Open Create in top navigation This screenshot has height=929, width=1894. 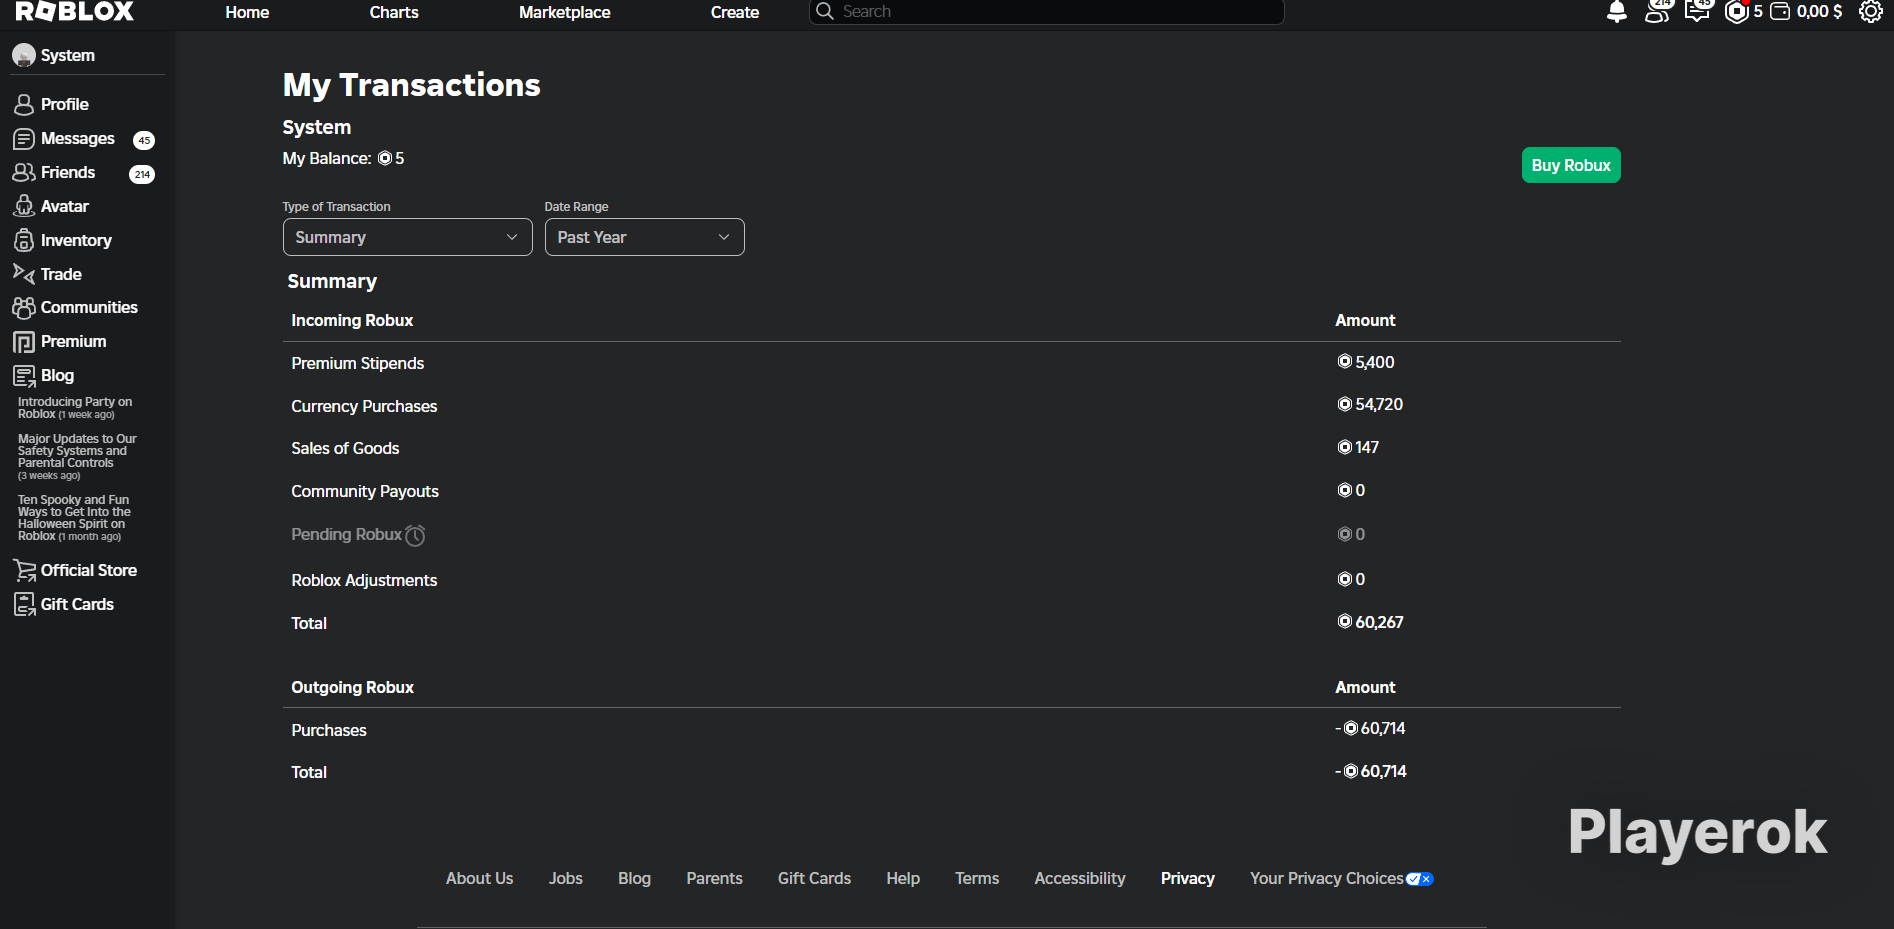[735, 12]
